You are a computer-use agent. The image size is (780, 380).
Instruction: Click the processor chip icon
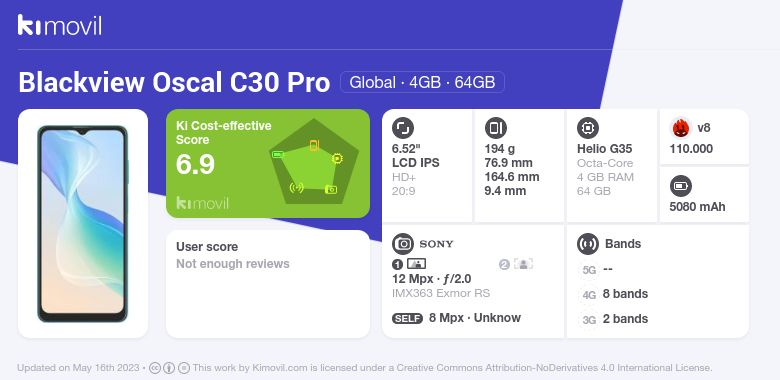(x=588, y=128)
